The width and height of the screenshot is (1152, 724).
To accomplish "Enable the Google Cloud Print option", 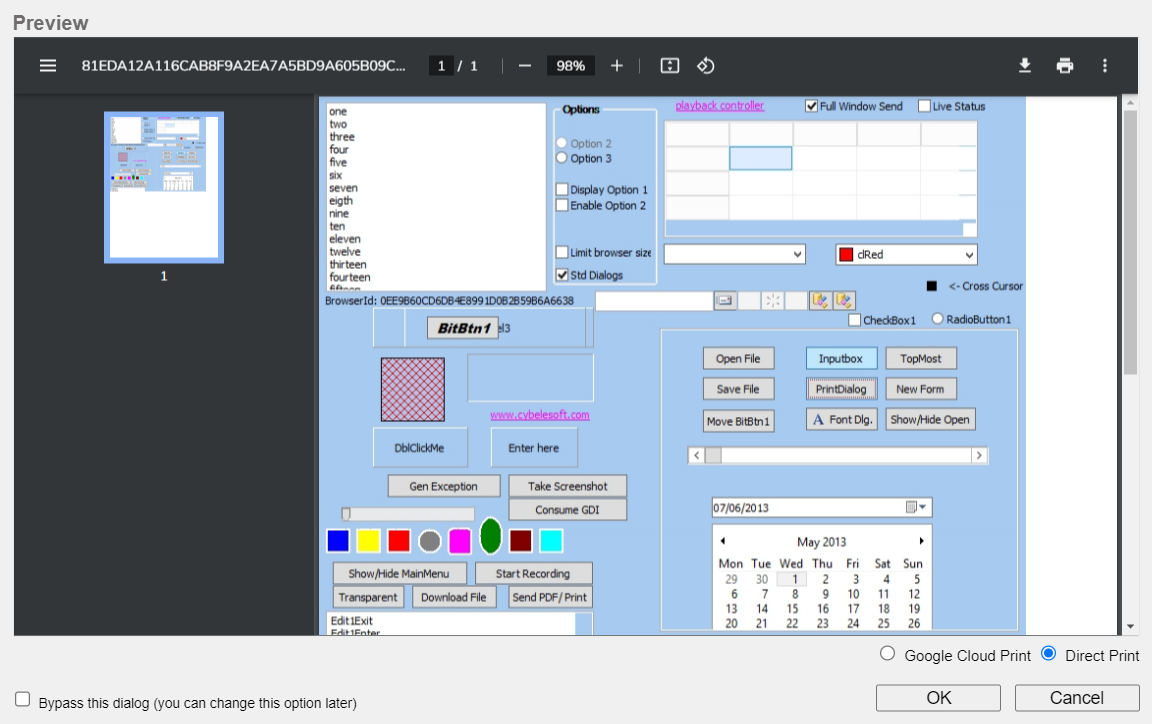I will (887, 653).
